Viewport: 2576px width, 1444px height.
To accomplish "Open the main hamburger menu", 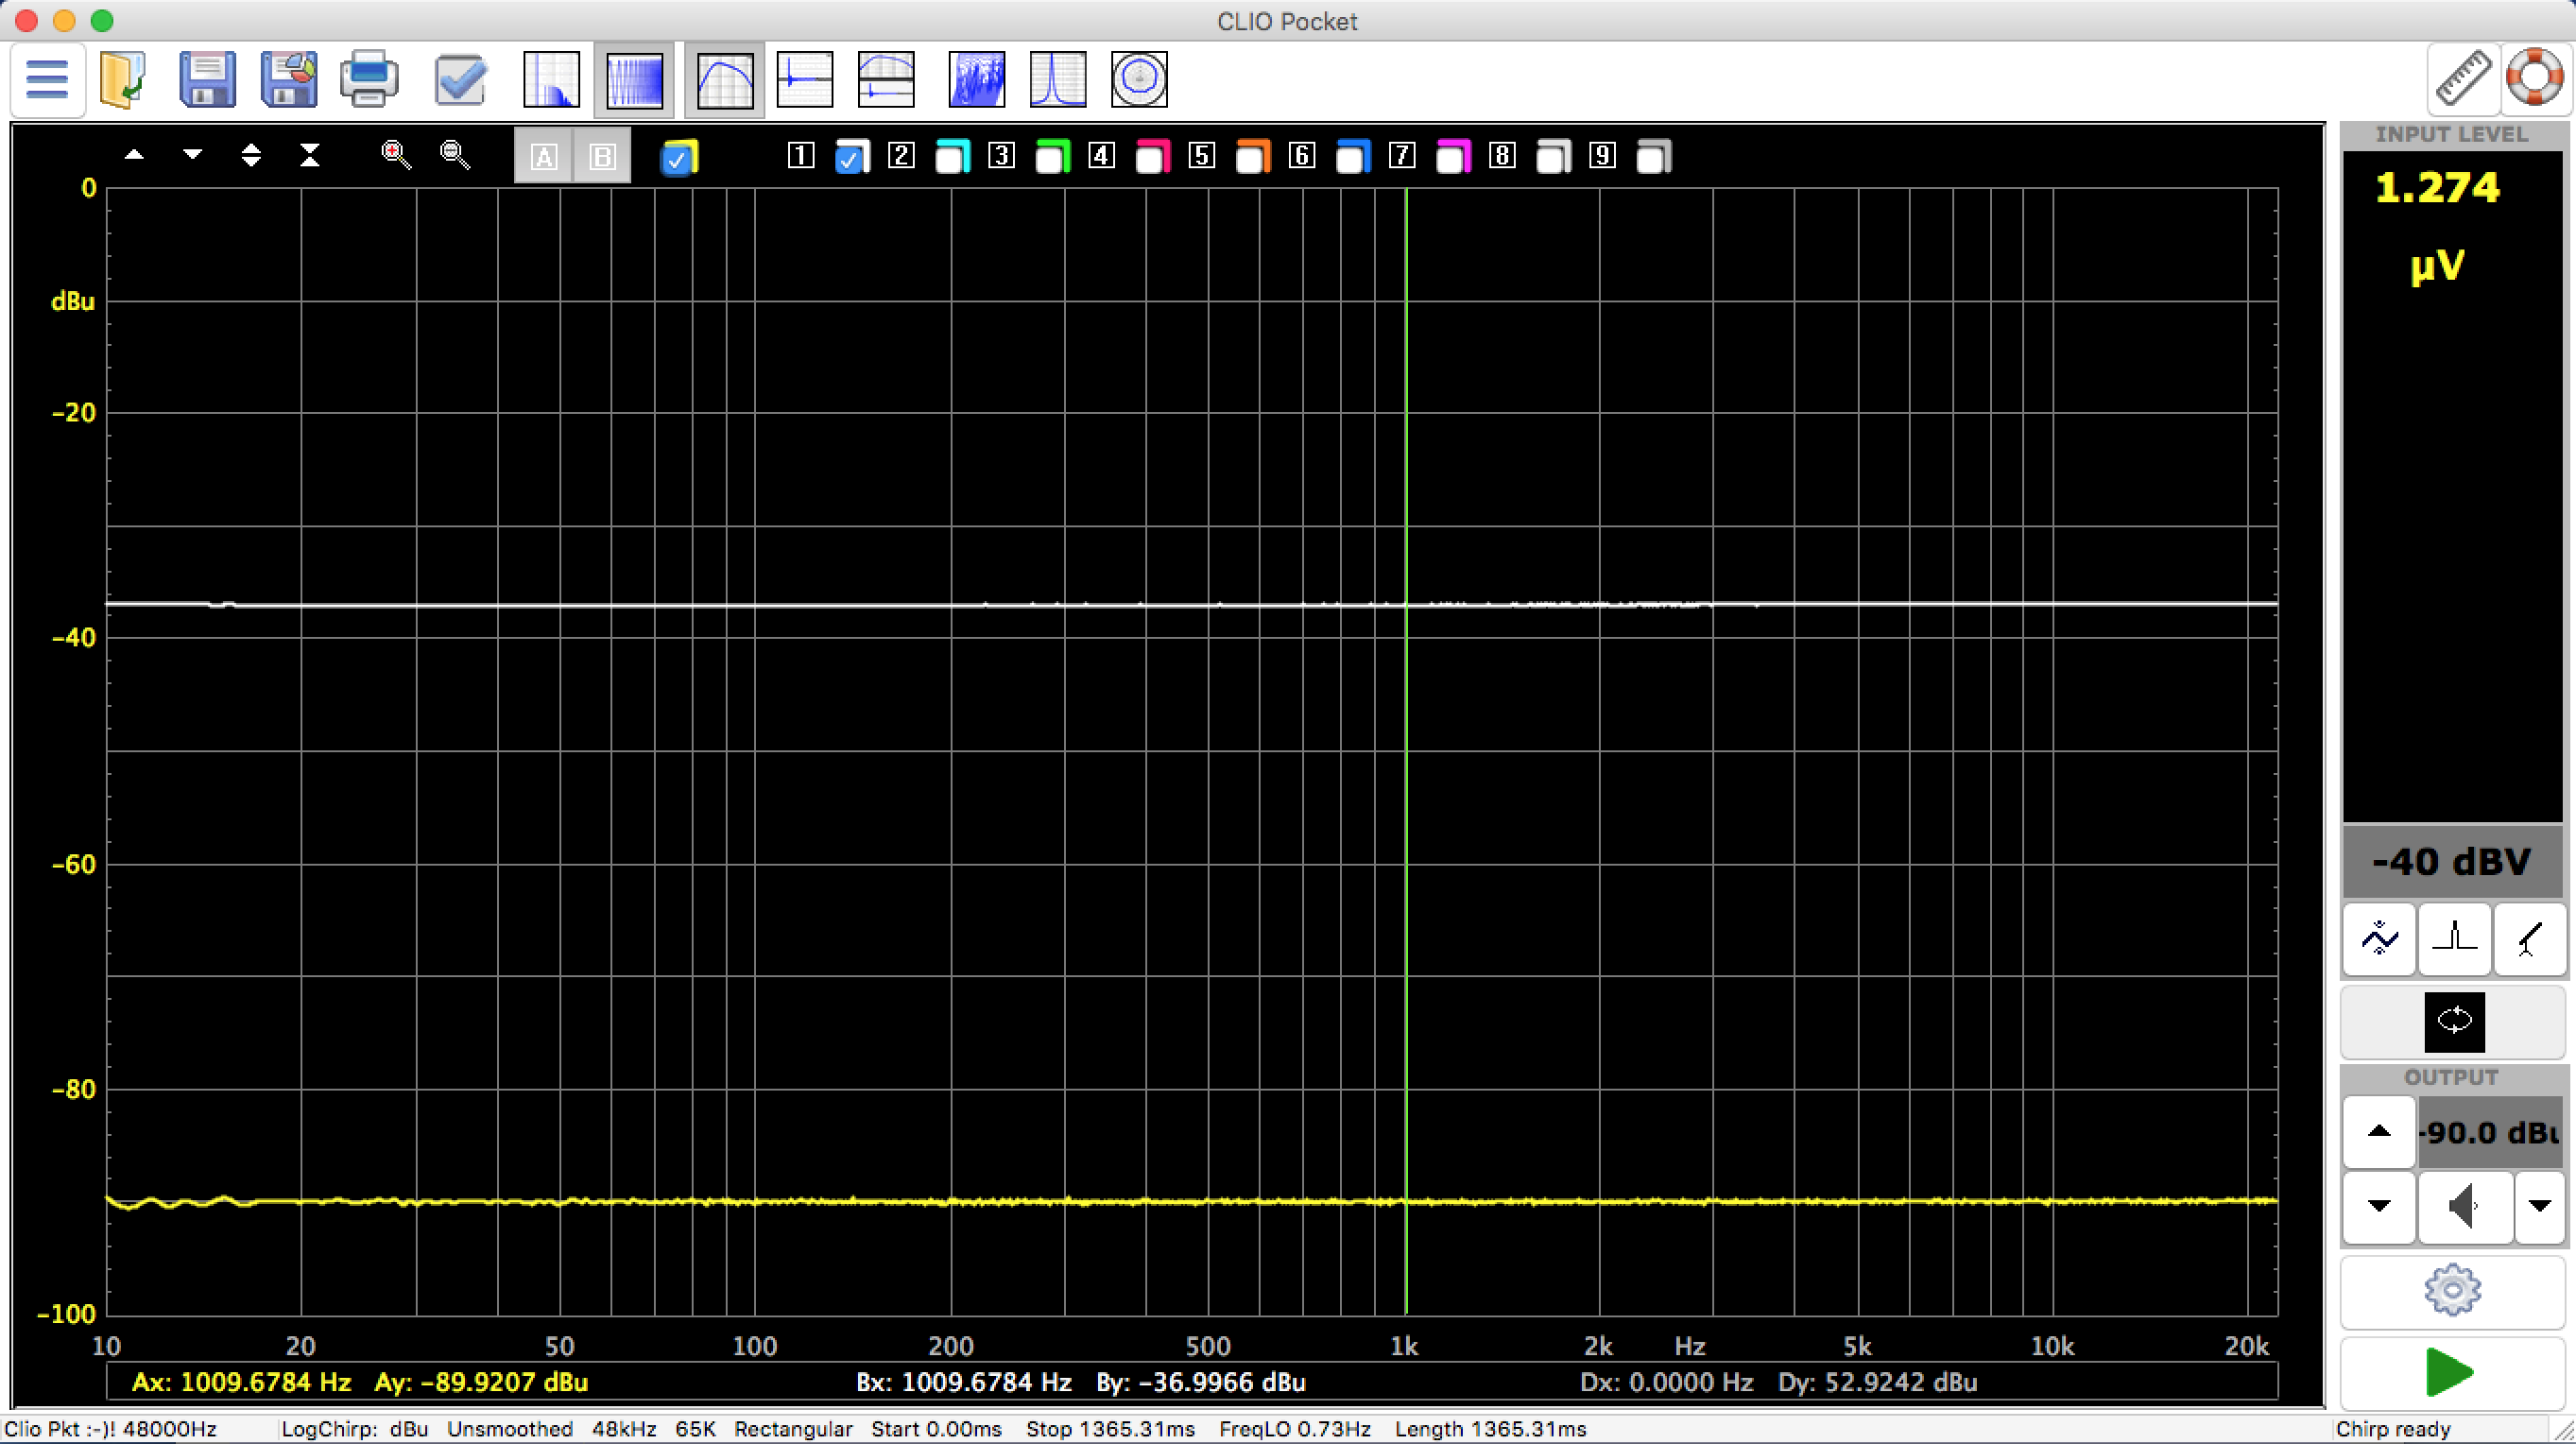I will [x=47, y=79].
